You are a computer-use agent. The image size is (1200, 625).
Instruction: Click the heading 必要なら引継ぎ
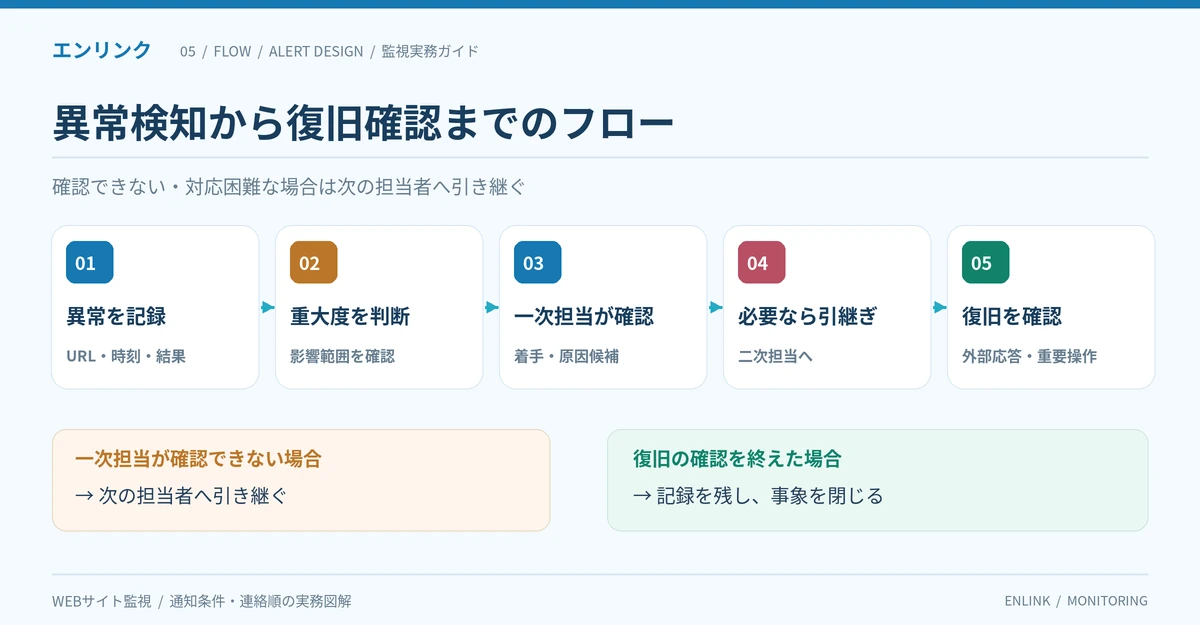pyautogui.click(x=808, y=317)
